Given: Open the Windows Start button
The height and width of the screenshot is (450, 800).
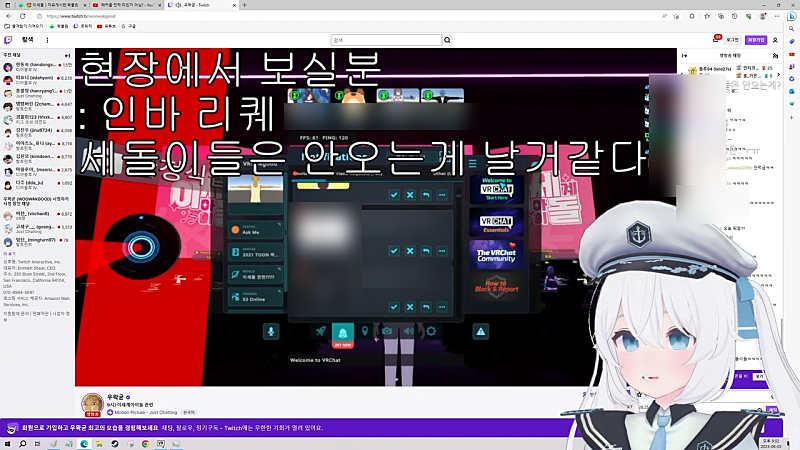Looking at the screenshot, I should tap(8, 444).
